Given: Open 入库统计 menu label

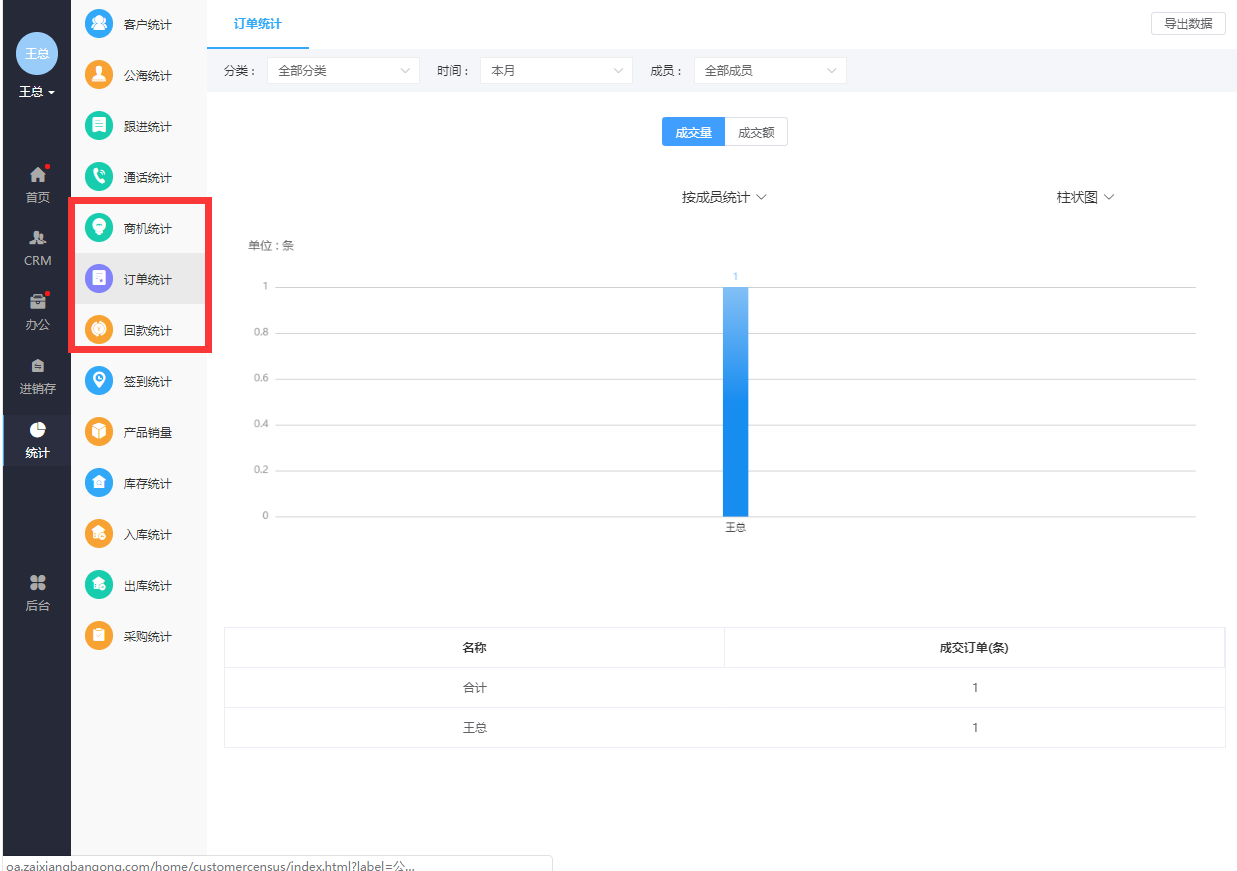Looking at the screenshot, I should 148,535.
